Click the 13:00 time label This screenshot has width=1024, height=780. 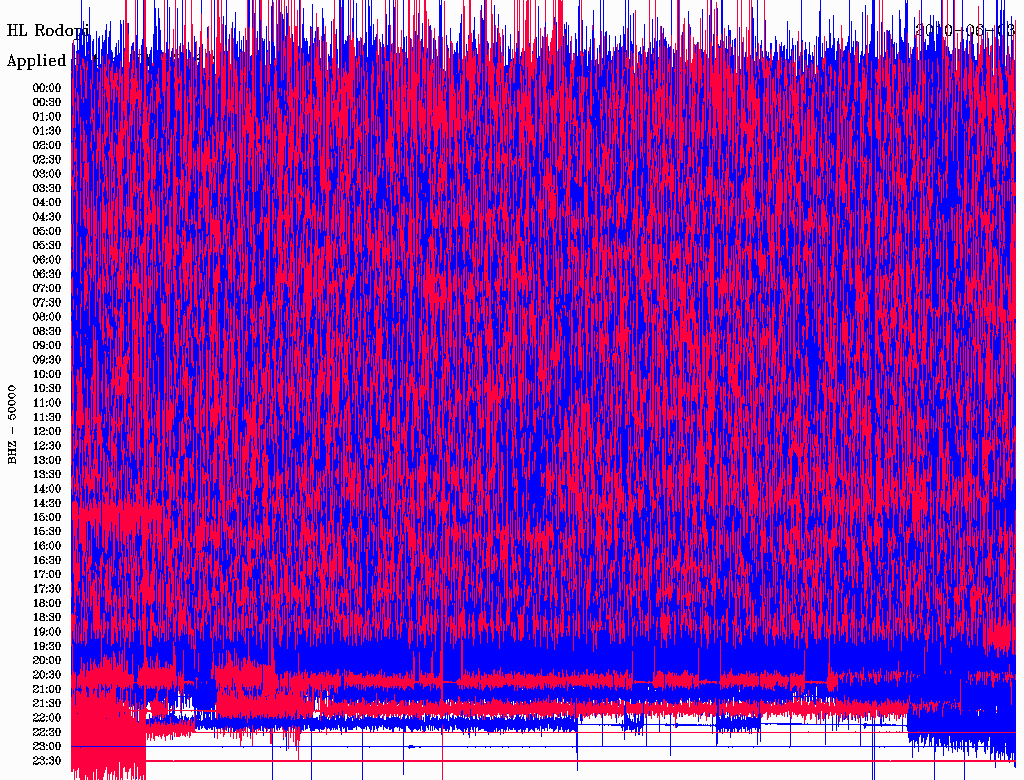click(x=47, y=461)
